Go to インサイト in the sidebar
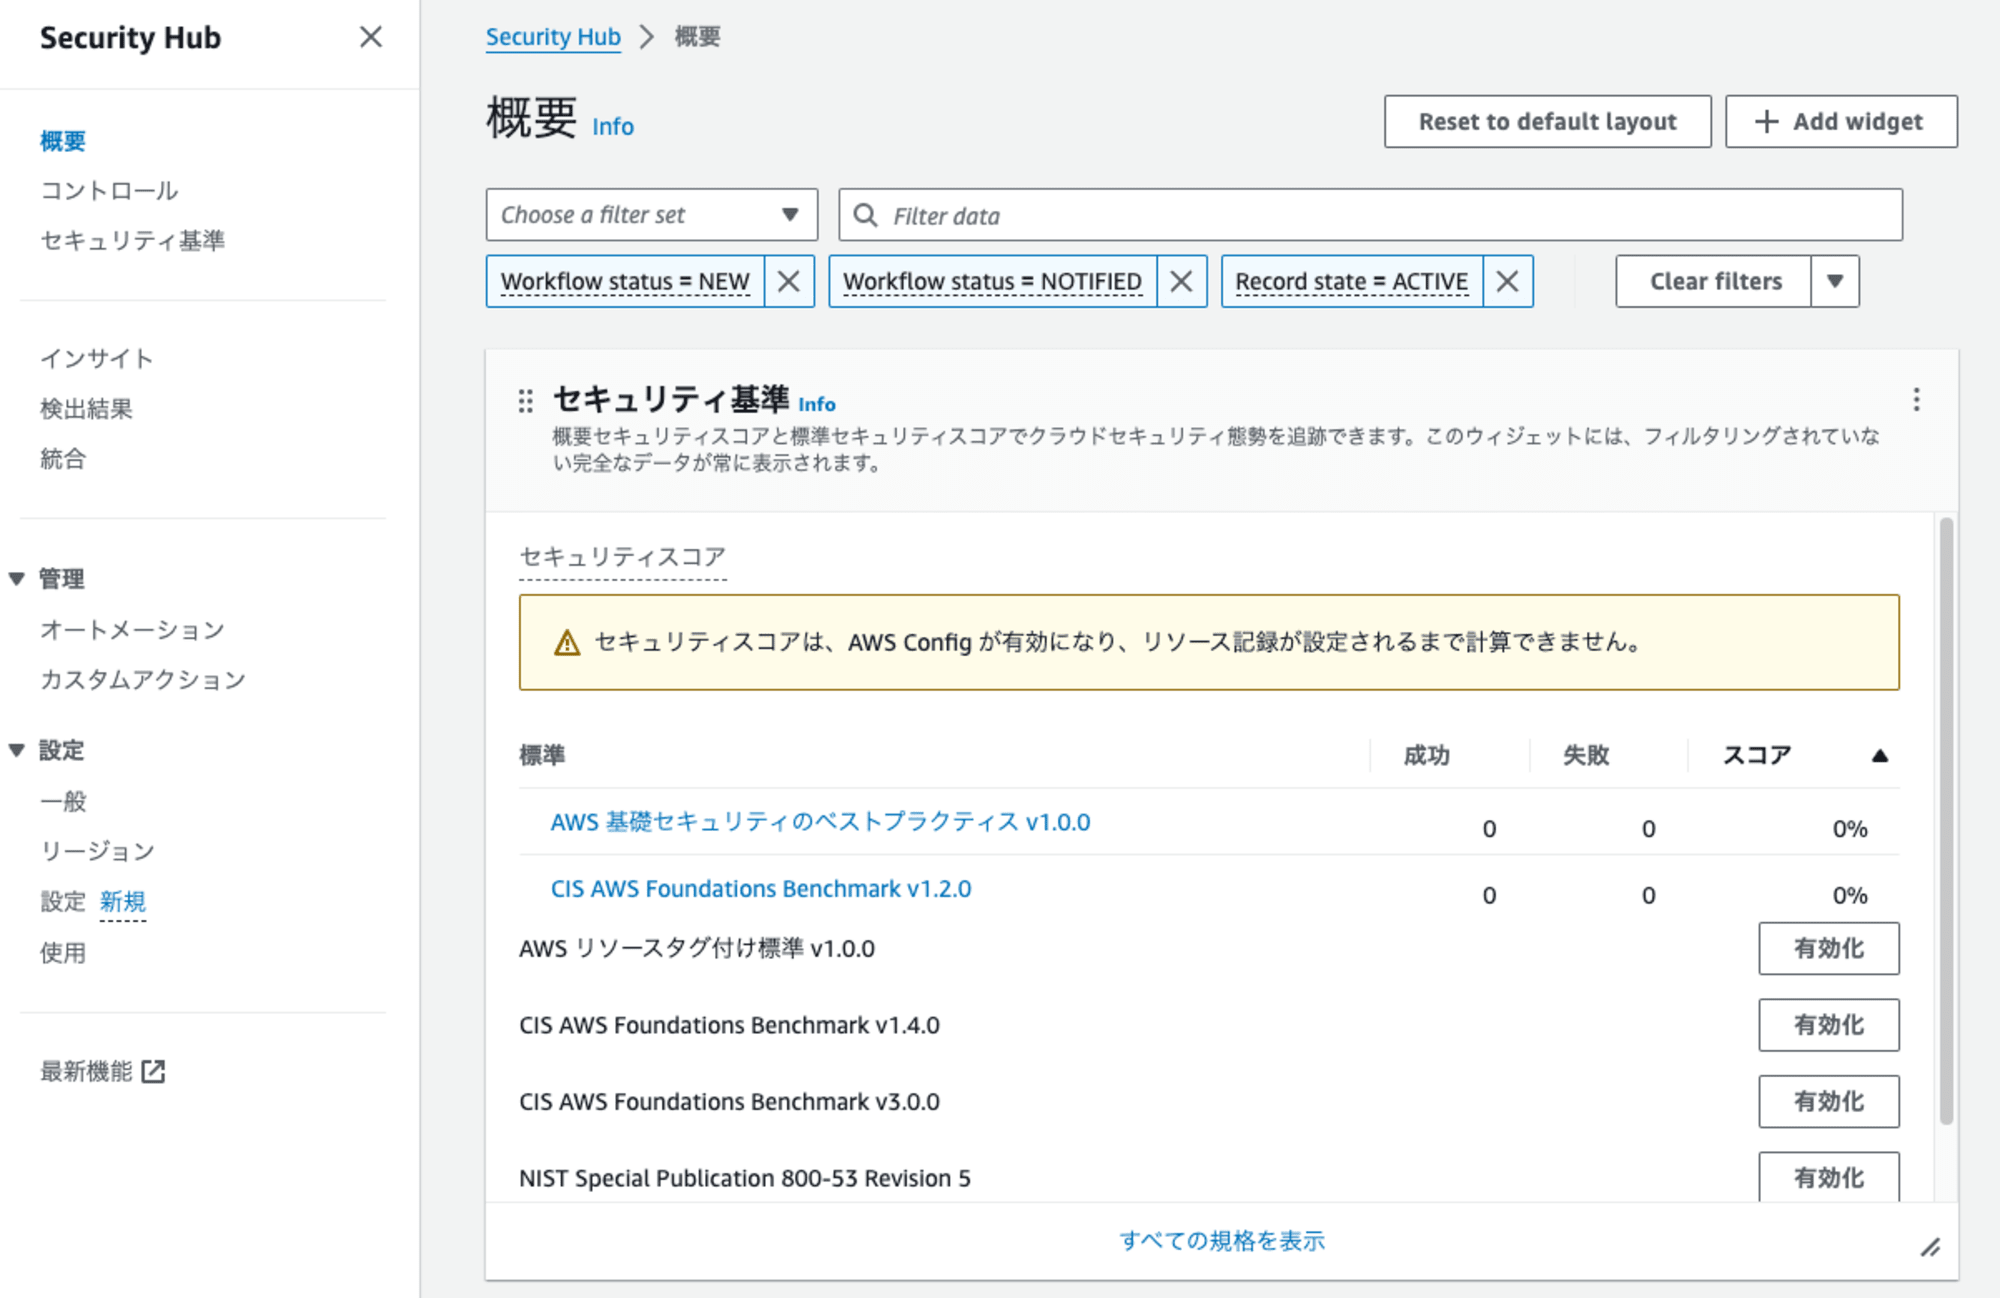Screen dimensions: 2000x1298 point(97,359)
